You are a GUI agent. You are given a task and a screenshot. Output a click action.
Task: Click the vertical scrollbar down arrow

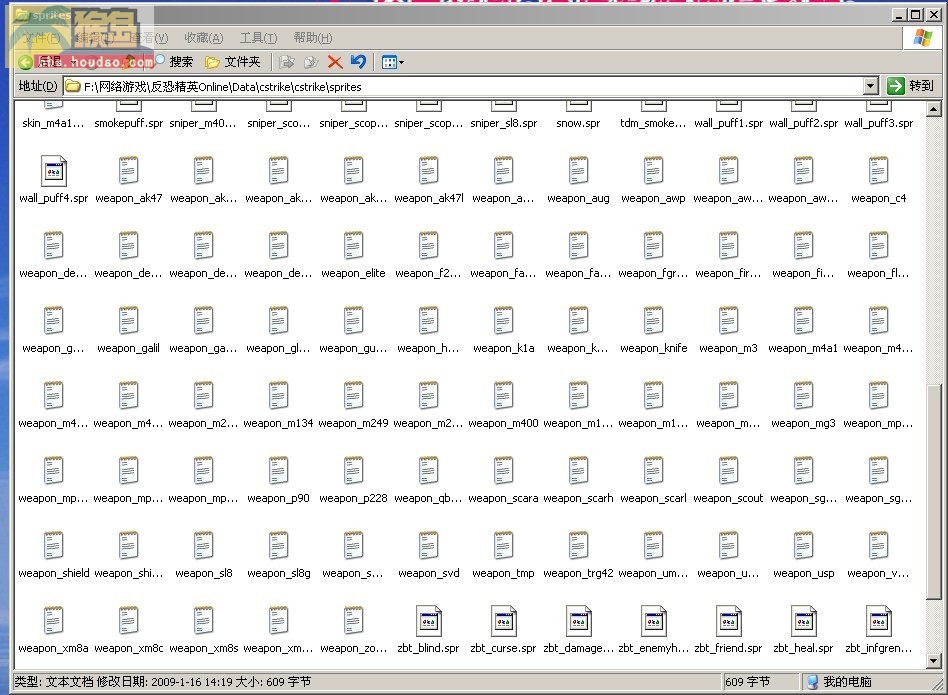[x=933, y=661]
